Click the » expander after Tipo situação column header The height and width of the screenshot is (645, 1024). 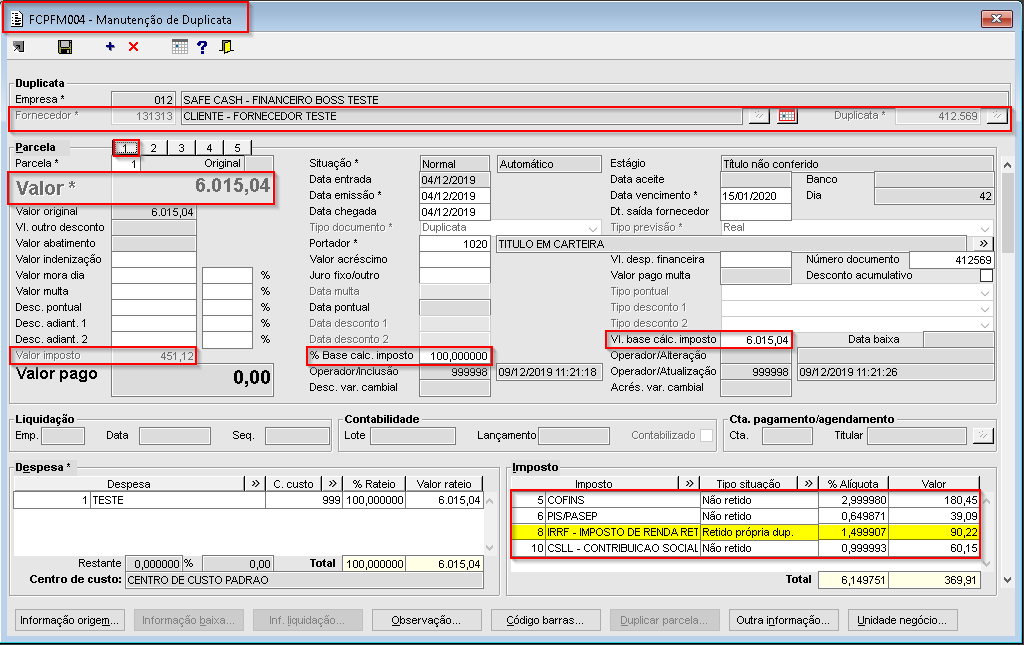point(808,484)
